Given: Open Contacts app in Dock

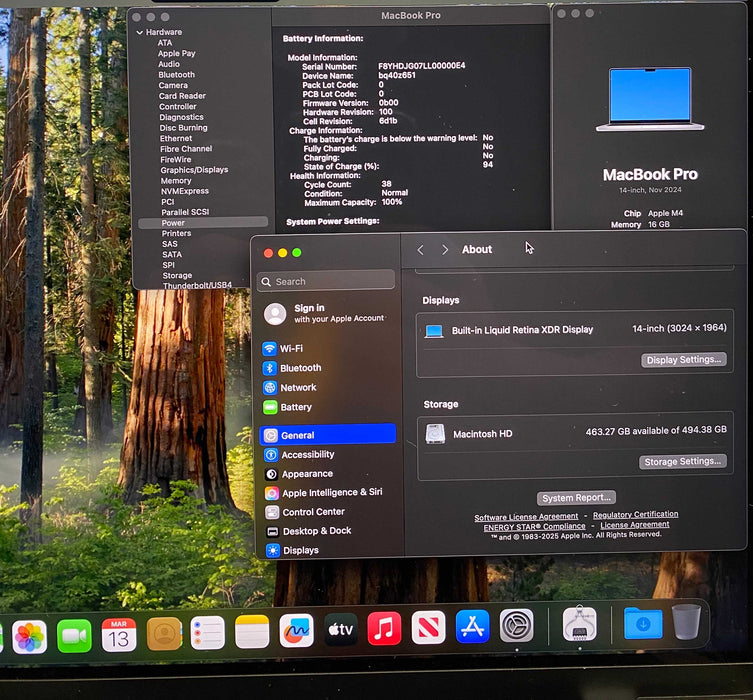Looking at the screenshot, I should (164, 634).
